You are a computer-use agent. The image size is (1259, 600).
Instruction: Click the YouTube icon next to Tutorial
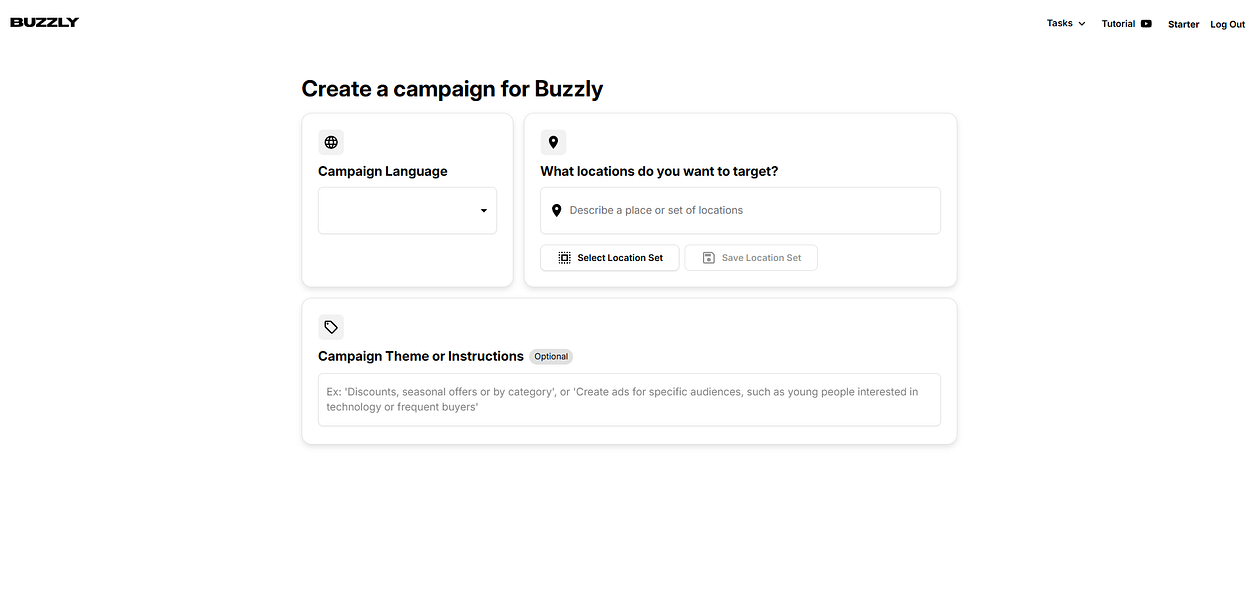1145,23
